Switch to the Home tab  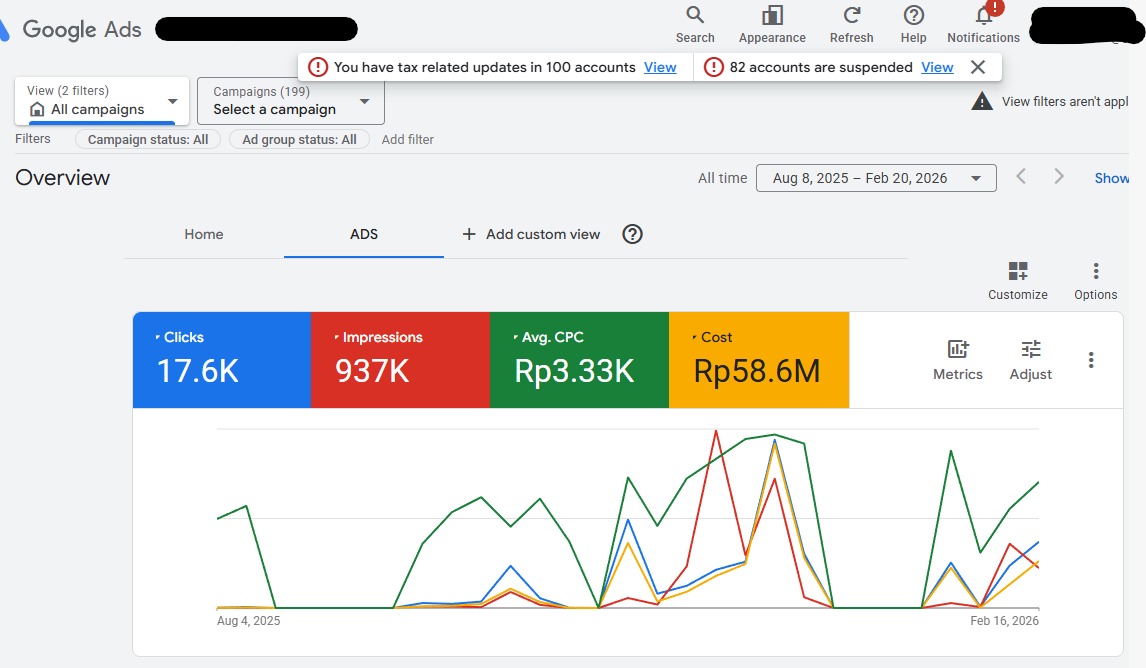click(x=204, y=234)
